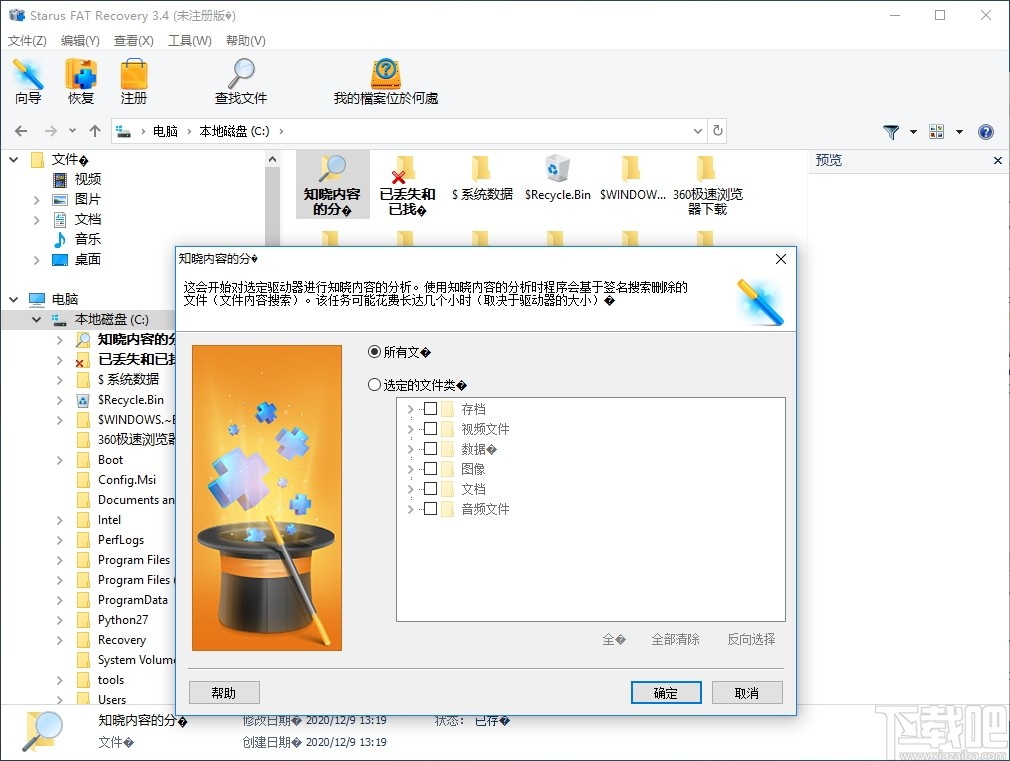Open the 帮助(V) menu
The height and width of the screenshot is (761, 1010).
[245, 41]
